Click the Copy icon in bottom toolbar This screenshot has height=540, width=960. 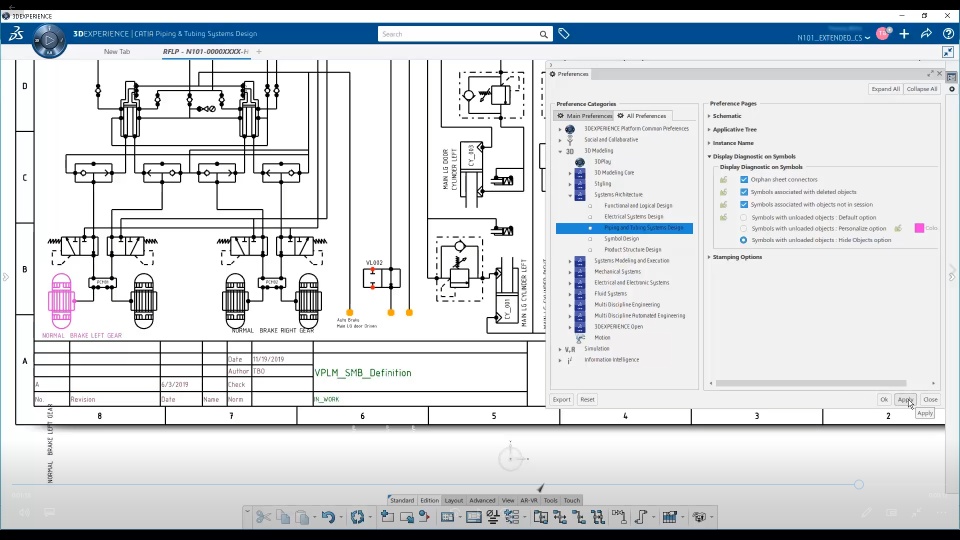[x=283, y=517]
